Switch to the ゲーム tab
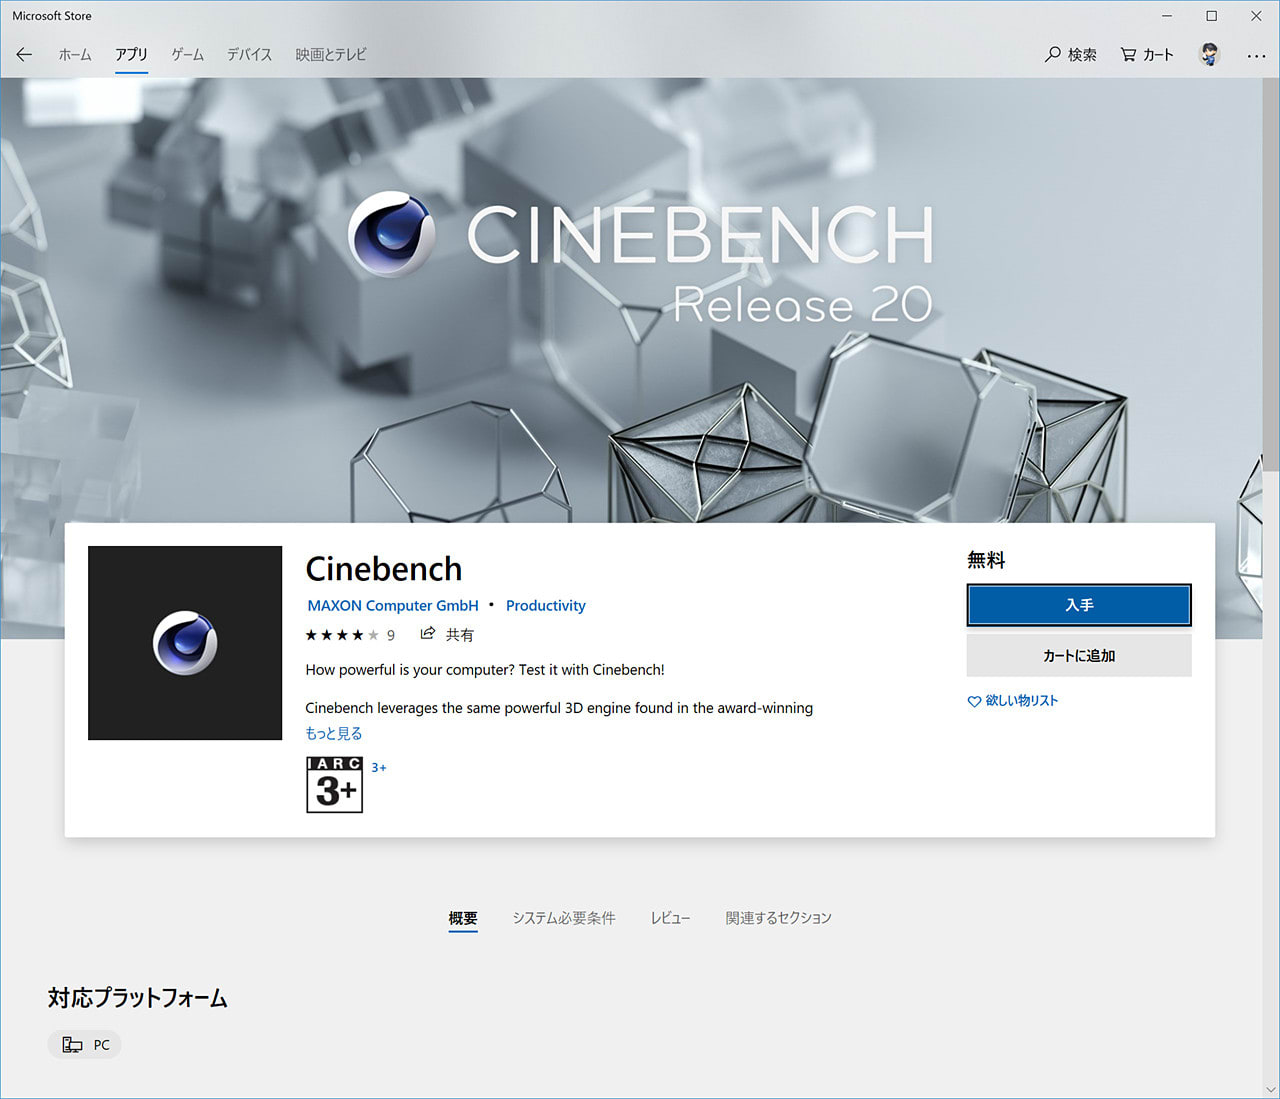 point(187,55)
